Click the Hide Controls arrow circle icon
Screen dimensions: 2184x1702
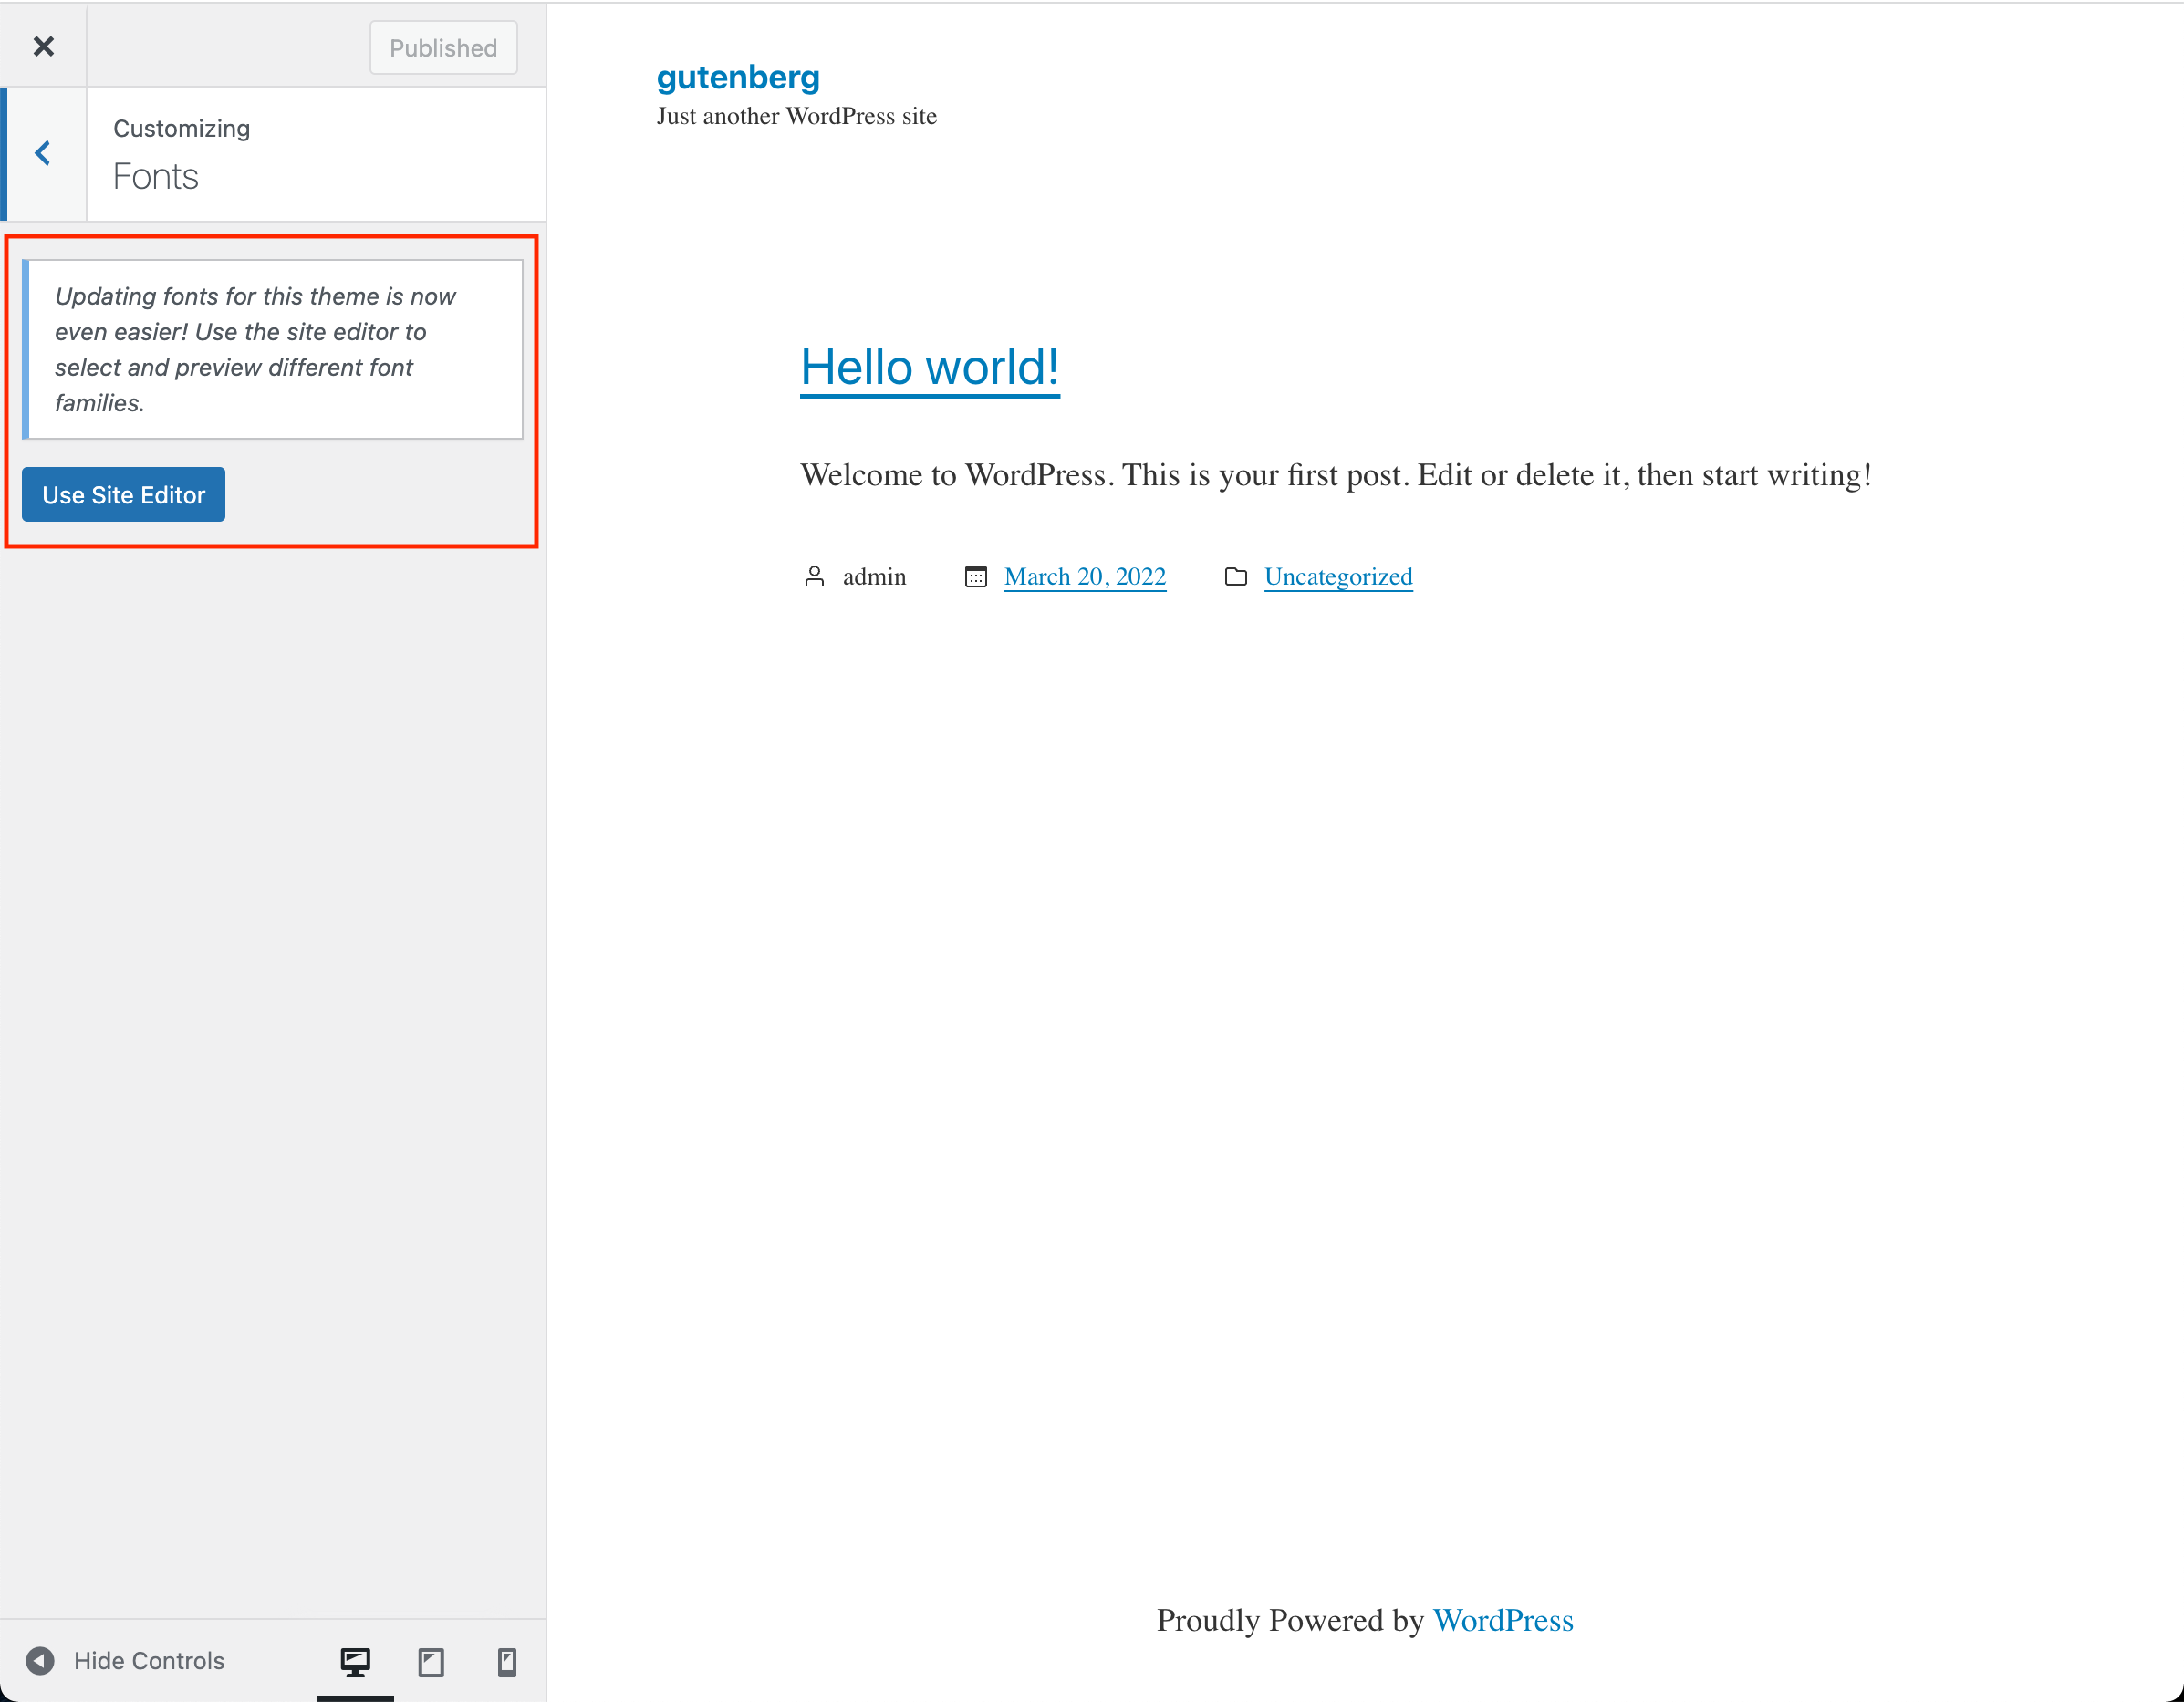click(x=40, y=1661)
